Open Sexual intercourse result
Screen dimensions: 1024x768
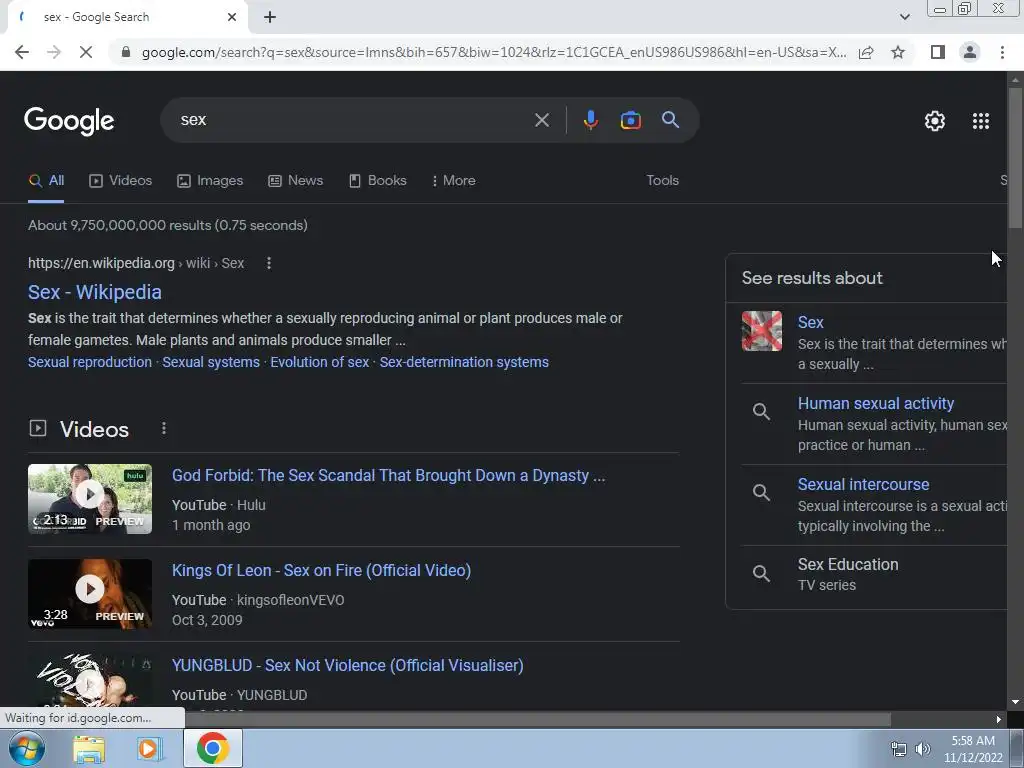click(863, 485)
